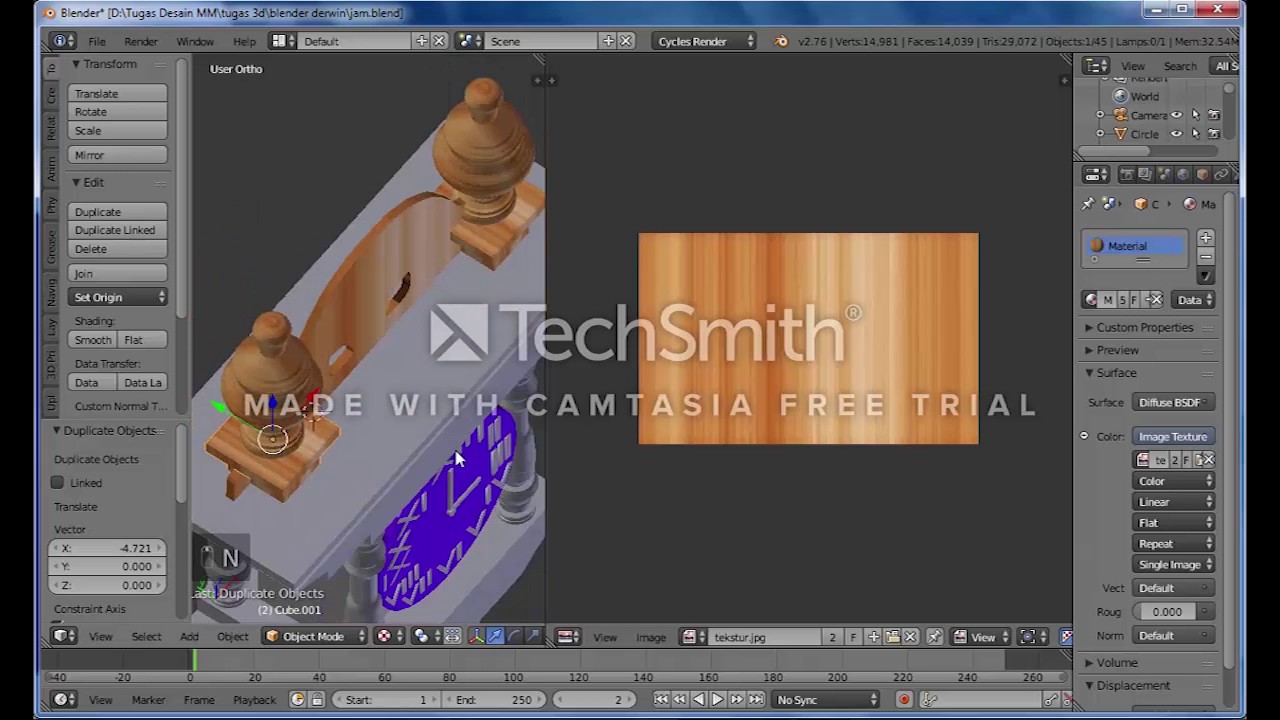Select the Render Layers tab icon
The image size is (1280, 720).
tap(1146, 174)
